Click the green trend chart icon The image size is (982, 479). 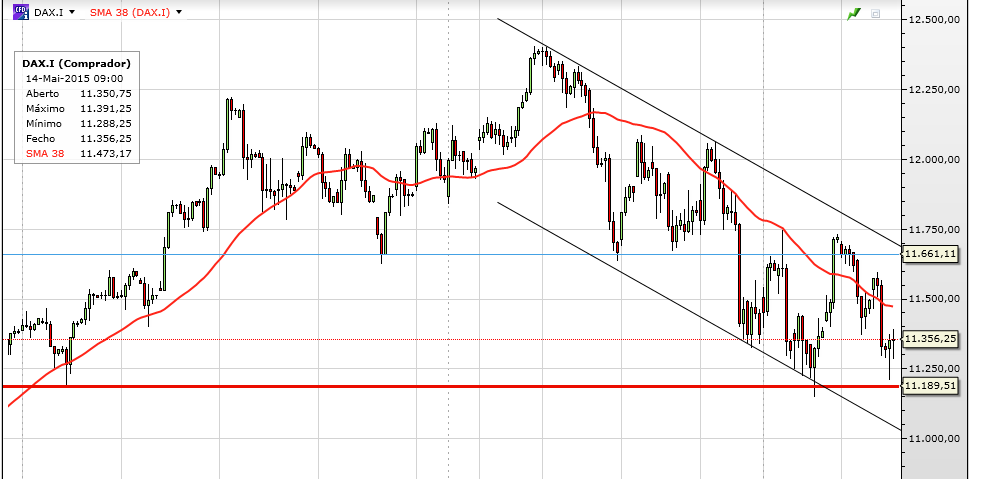853,14
